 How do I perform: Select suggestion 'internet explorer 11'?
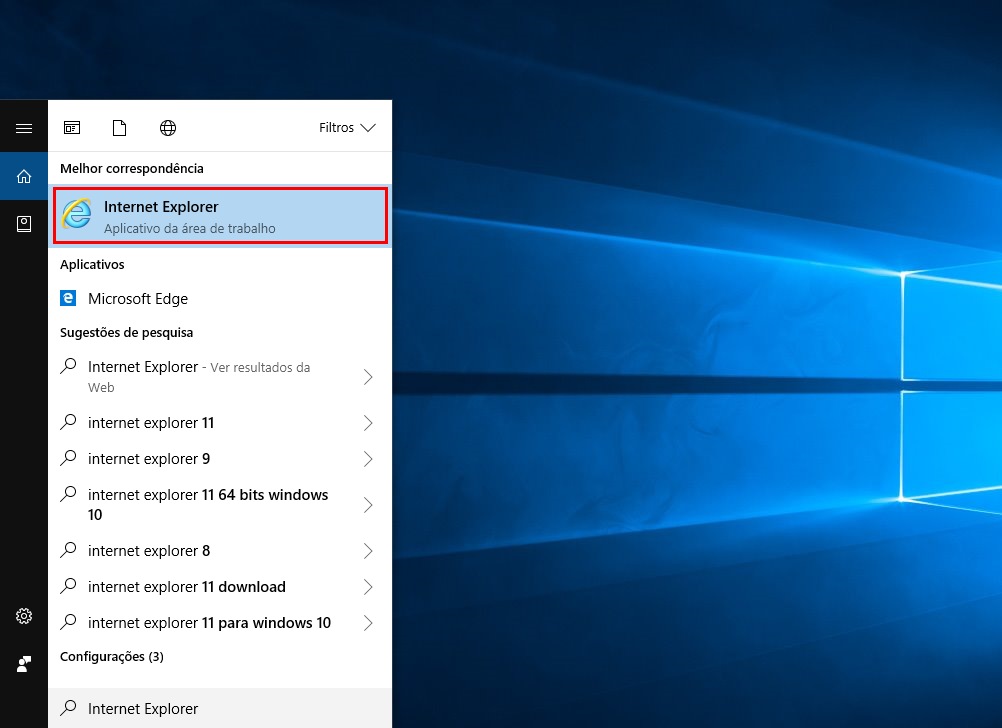tap(220, 423)
